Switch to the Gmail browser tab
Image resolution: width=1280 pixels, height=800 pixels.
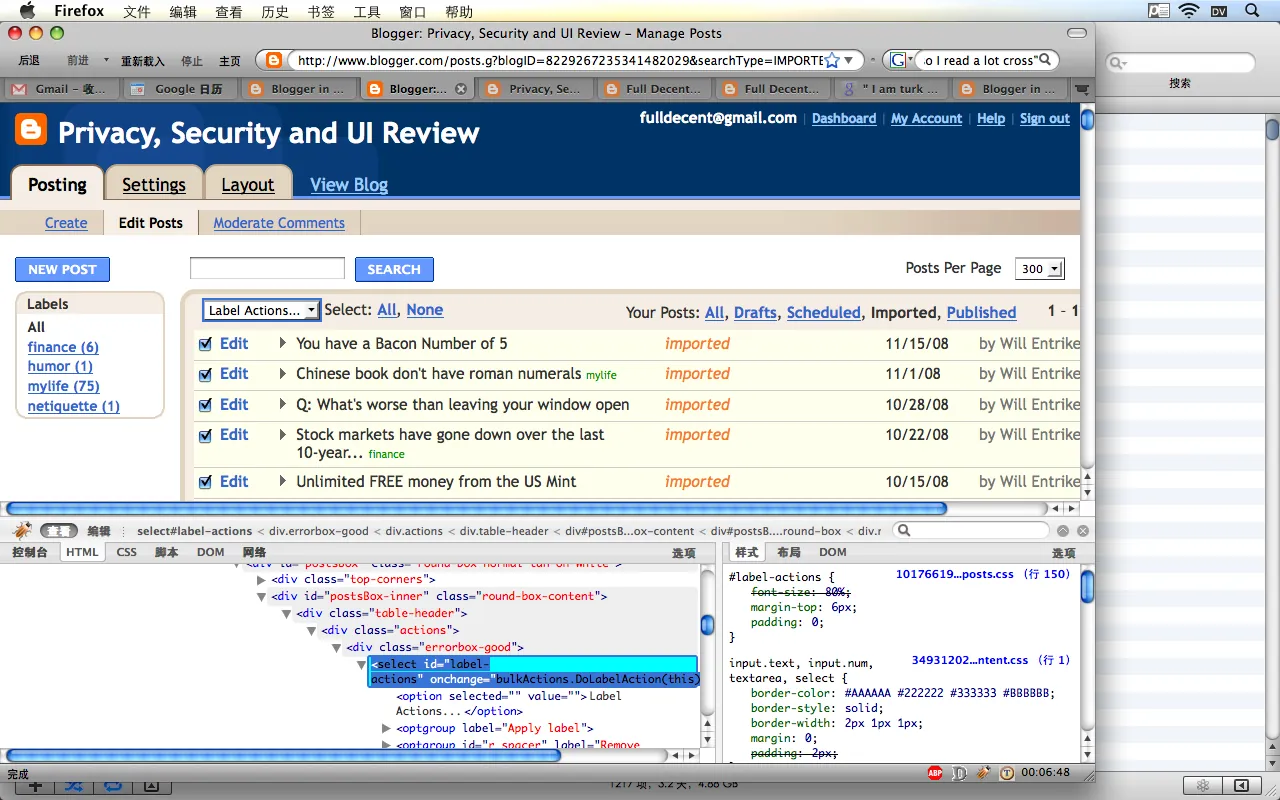pos(63,88)
